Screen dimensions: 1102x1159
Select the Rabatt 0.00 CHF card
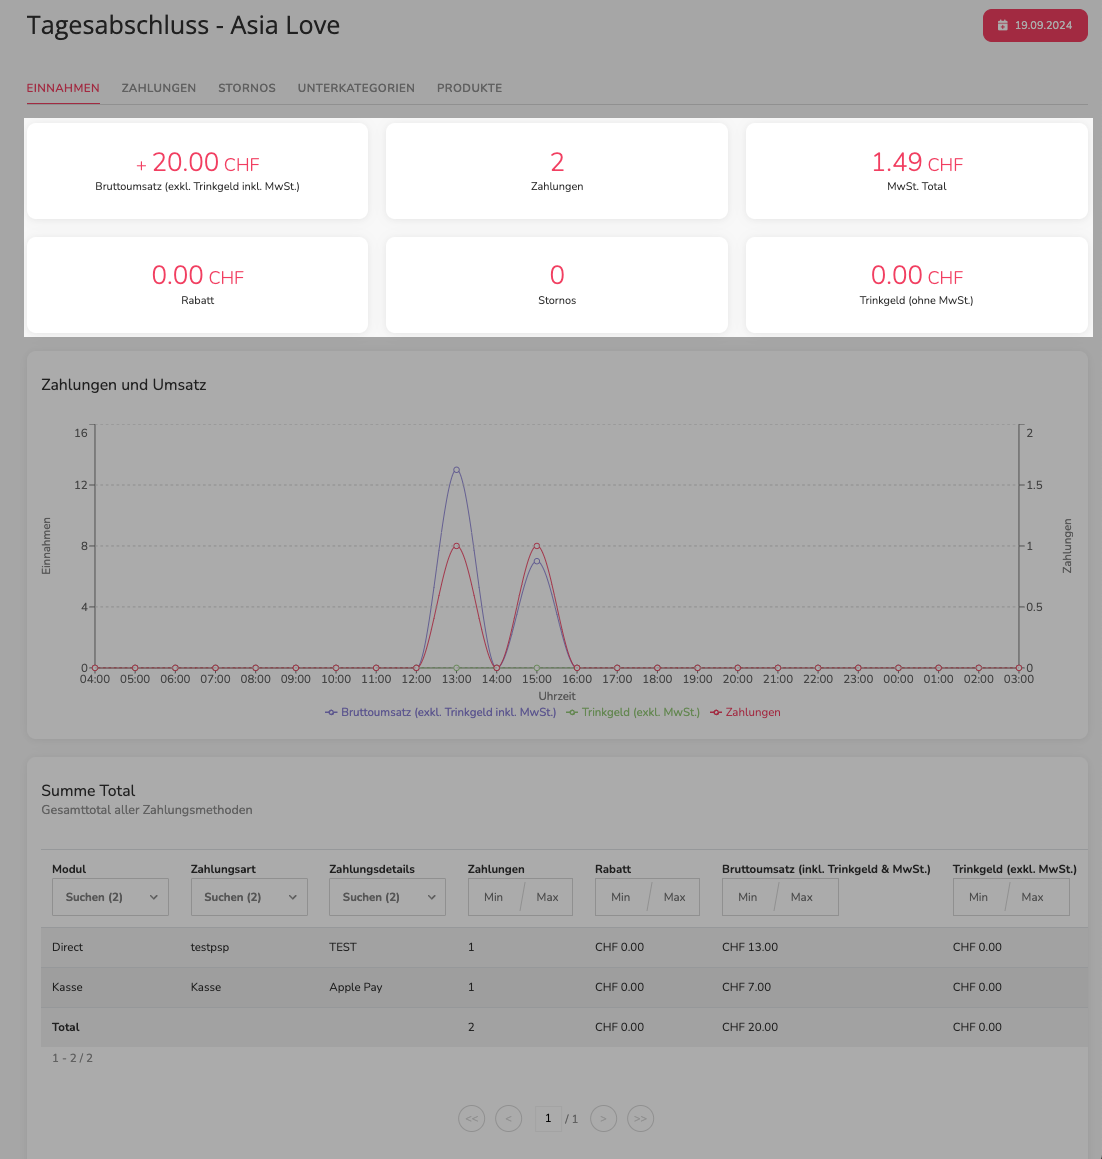point(197,285)
